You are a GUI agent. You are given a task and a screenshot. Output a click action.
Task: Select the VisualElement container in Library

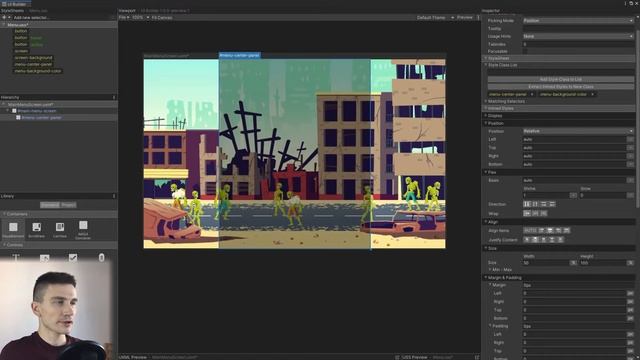[13, 229]
